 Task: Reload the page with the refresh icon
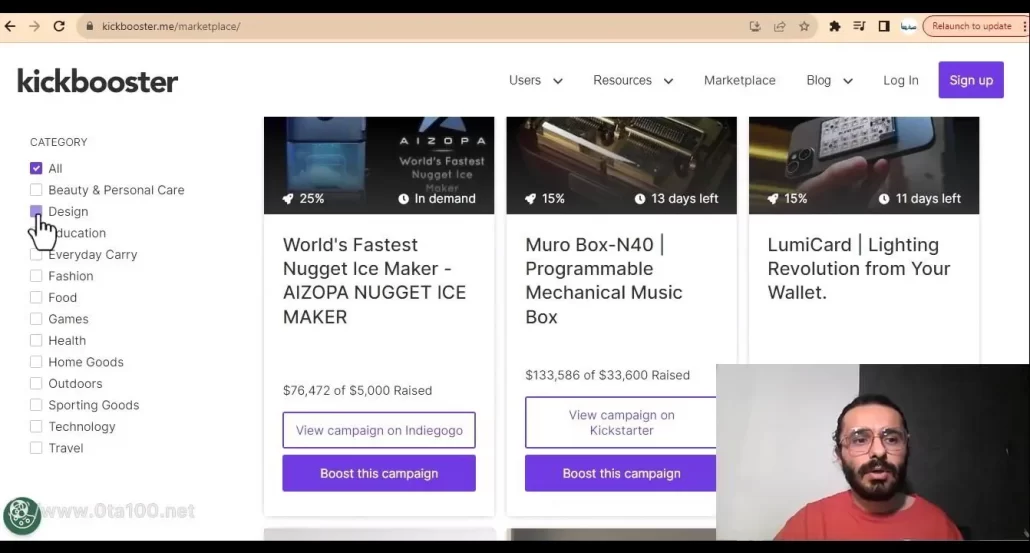coord(59,27)
